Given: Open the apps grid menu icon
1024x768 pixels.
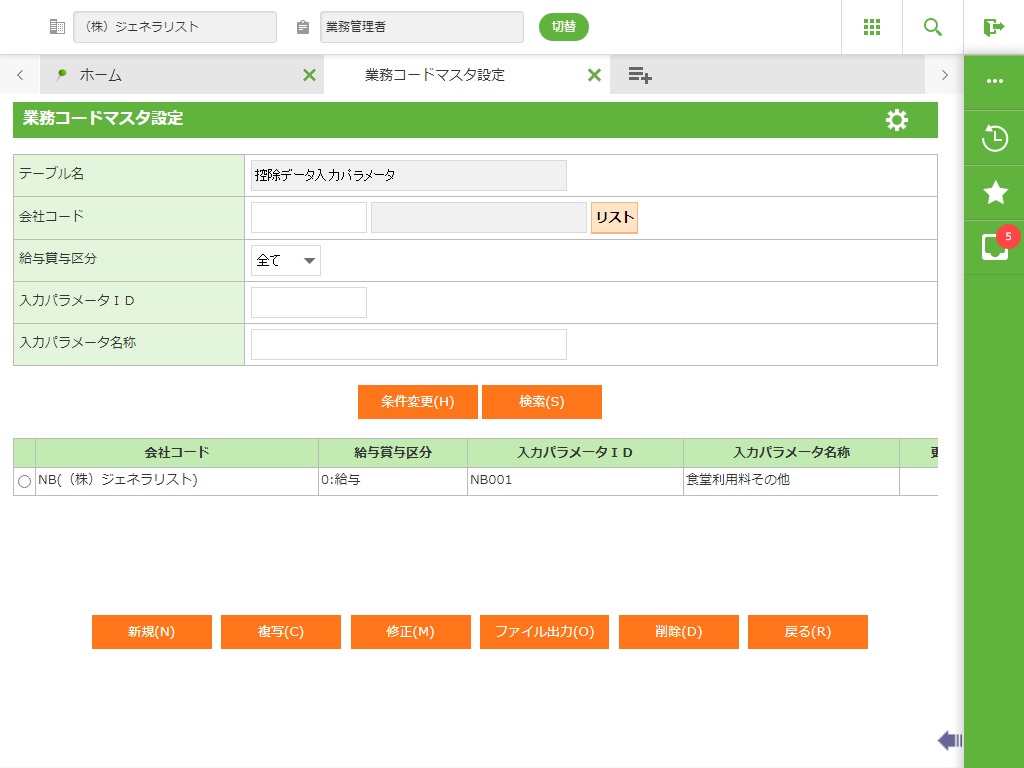Looking at the screenshot, I should point(871,27).
